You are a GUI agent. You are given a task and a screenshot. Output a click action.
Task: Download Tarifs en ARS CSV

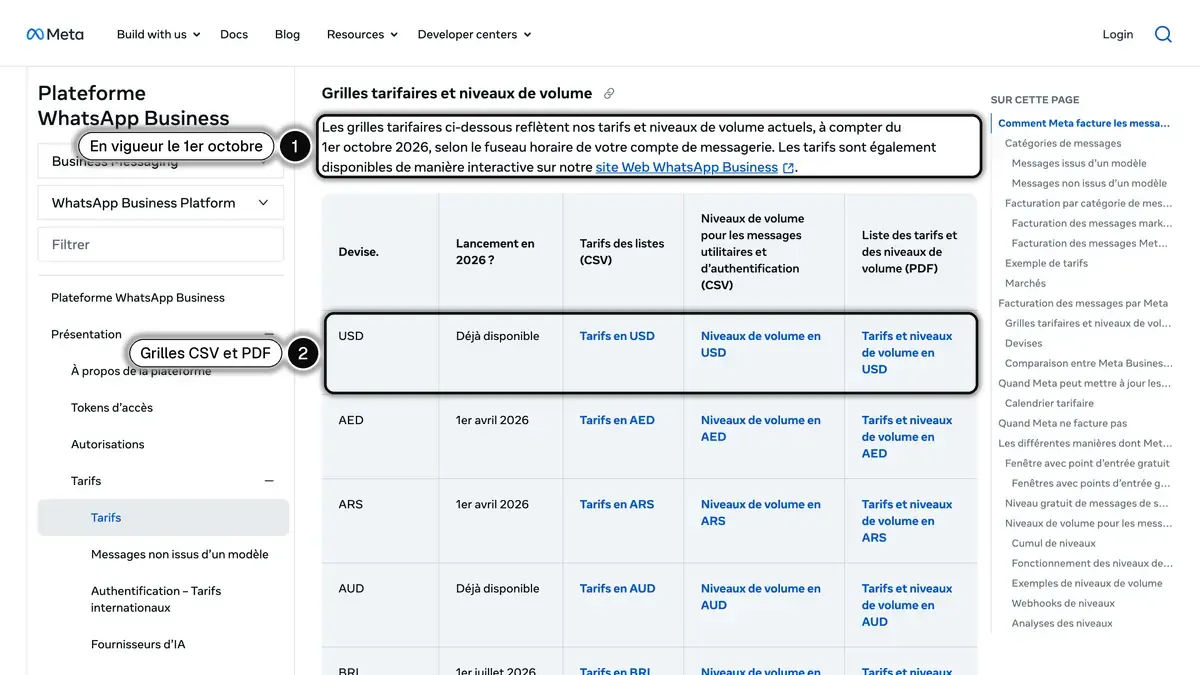(x=617, y=504)
